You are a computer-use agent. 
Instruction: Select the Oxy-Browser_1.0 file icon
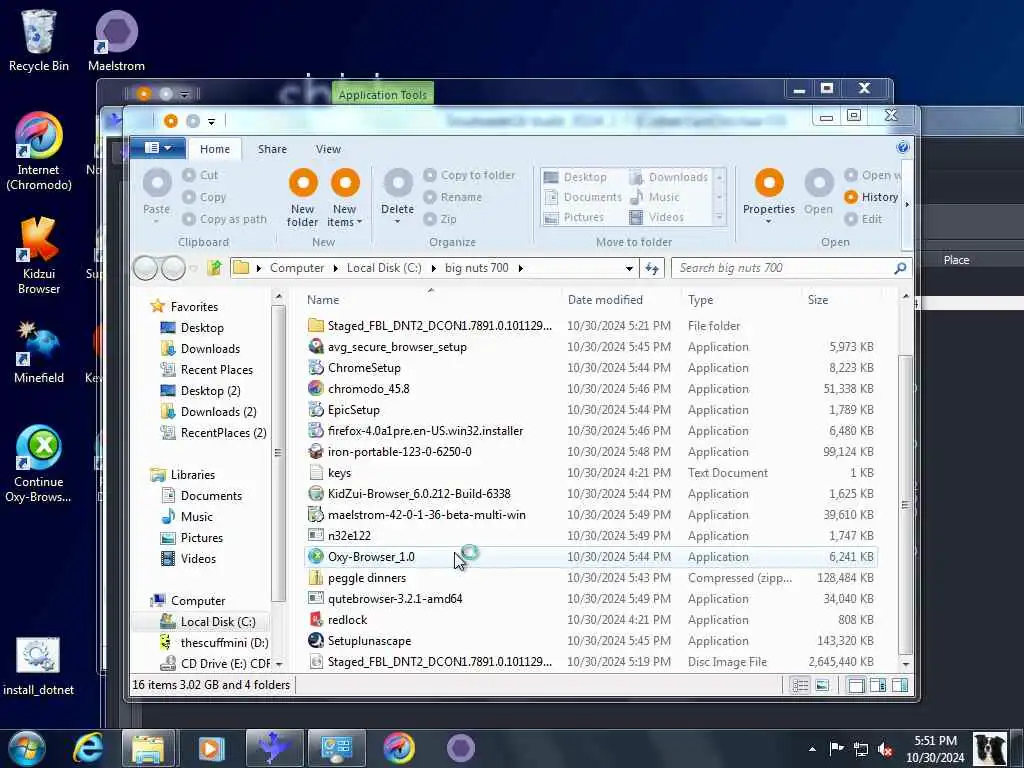(316, 556)
